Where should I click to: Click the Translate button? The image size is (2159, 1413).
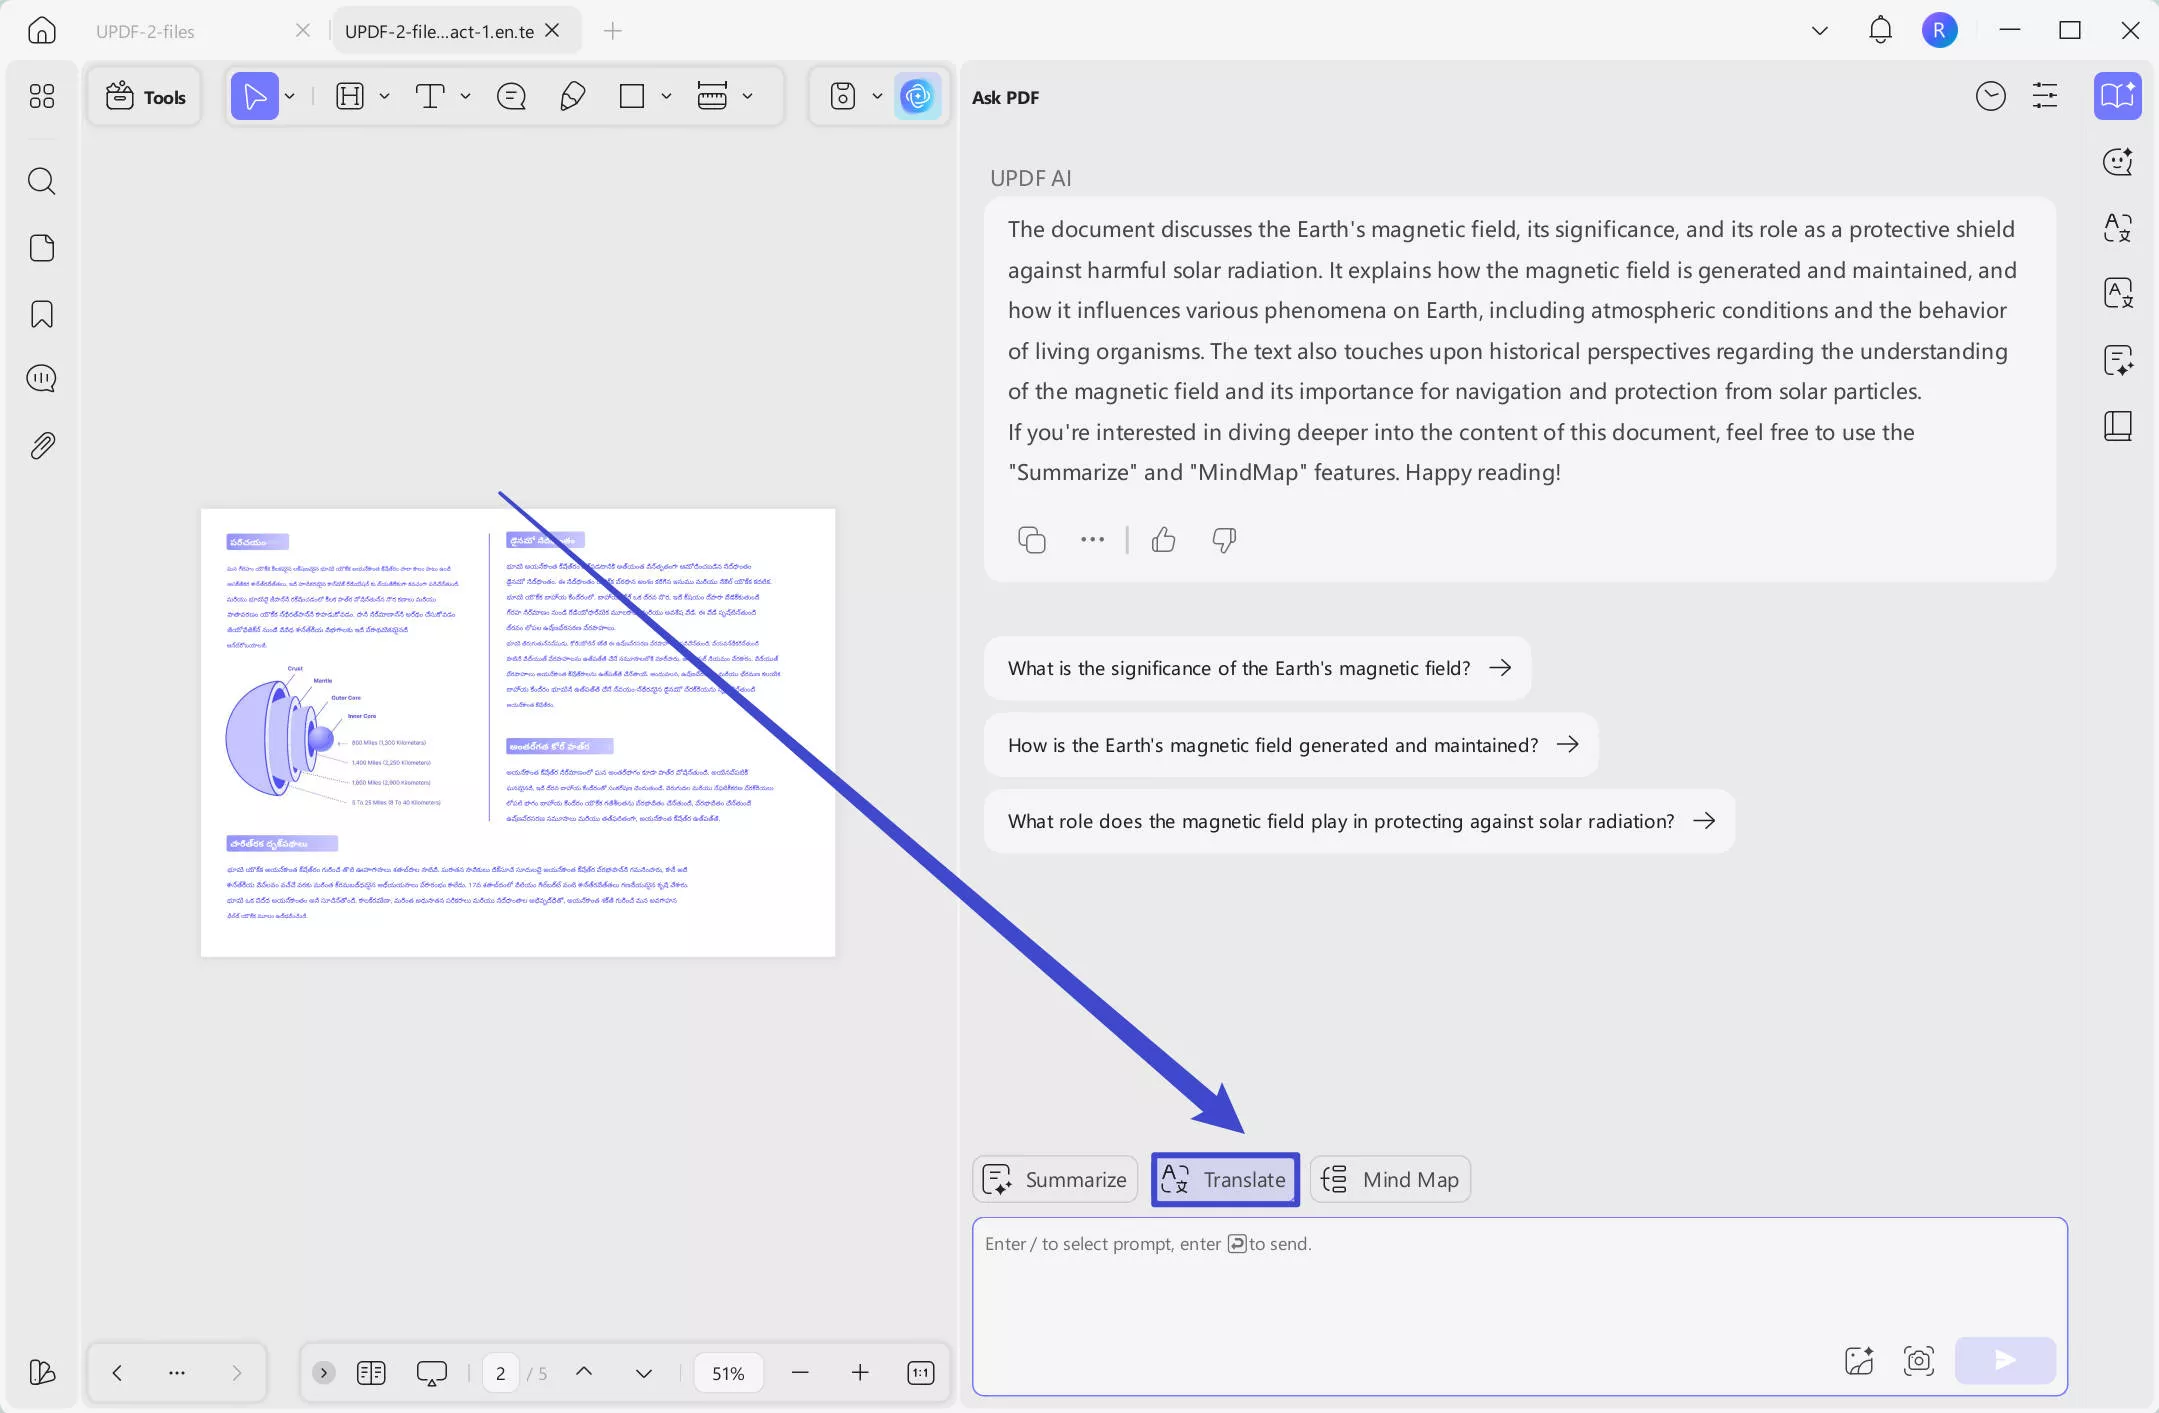pyautogui.click(x=1225, y=1179)
